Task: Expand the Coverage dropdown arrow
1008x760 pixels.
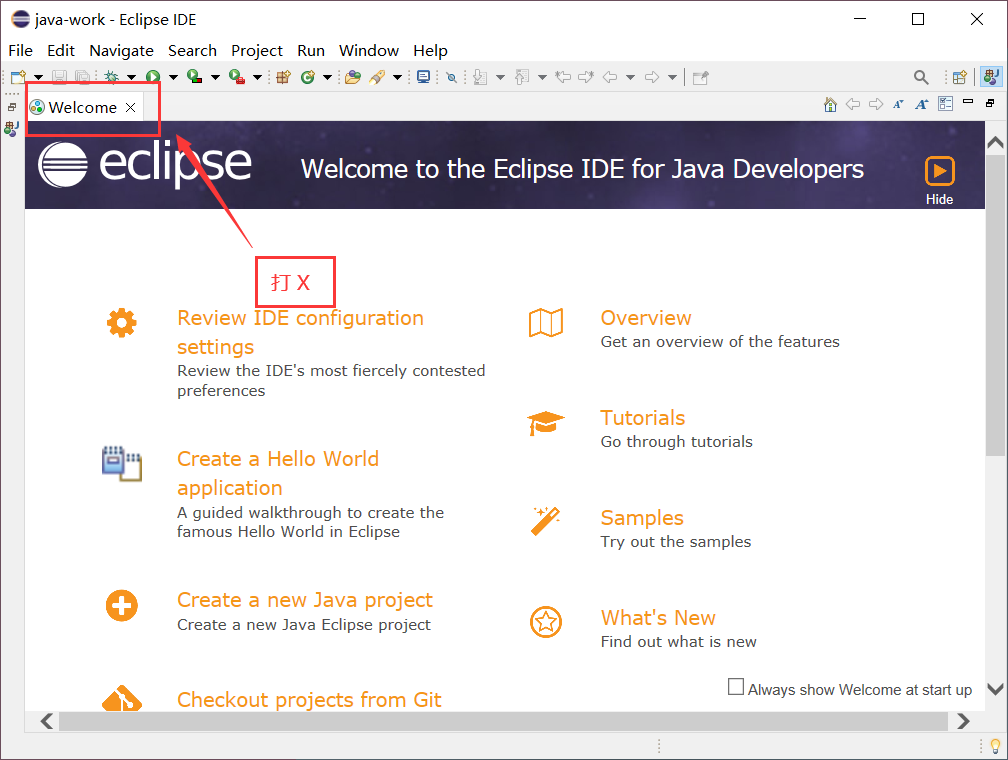Action: tap(215, 78)
